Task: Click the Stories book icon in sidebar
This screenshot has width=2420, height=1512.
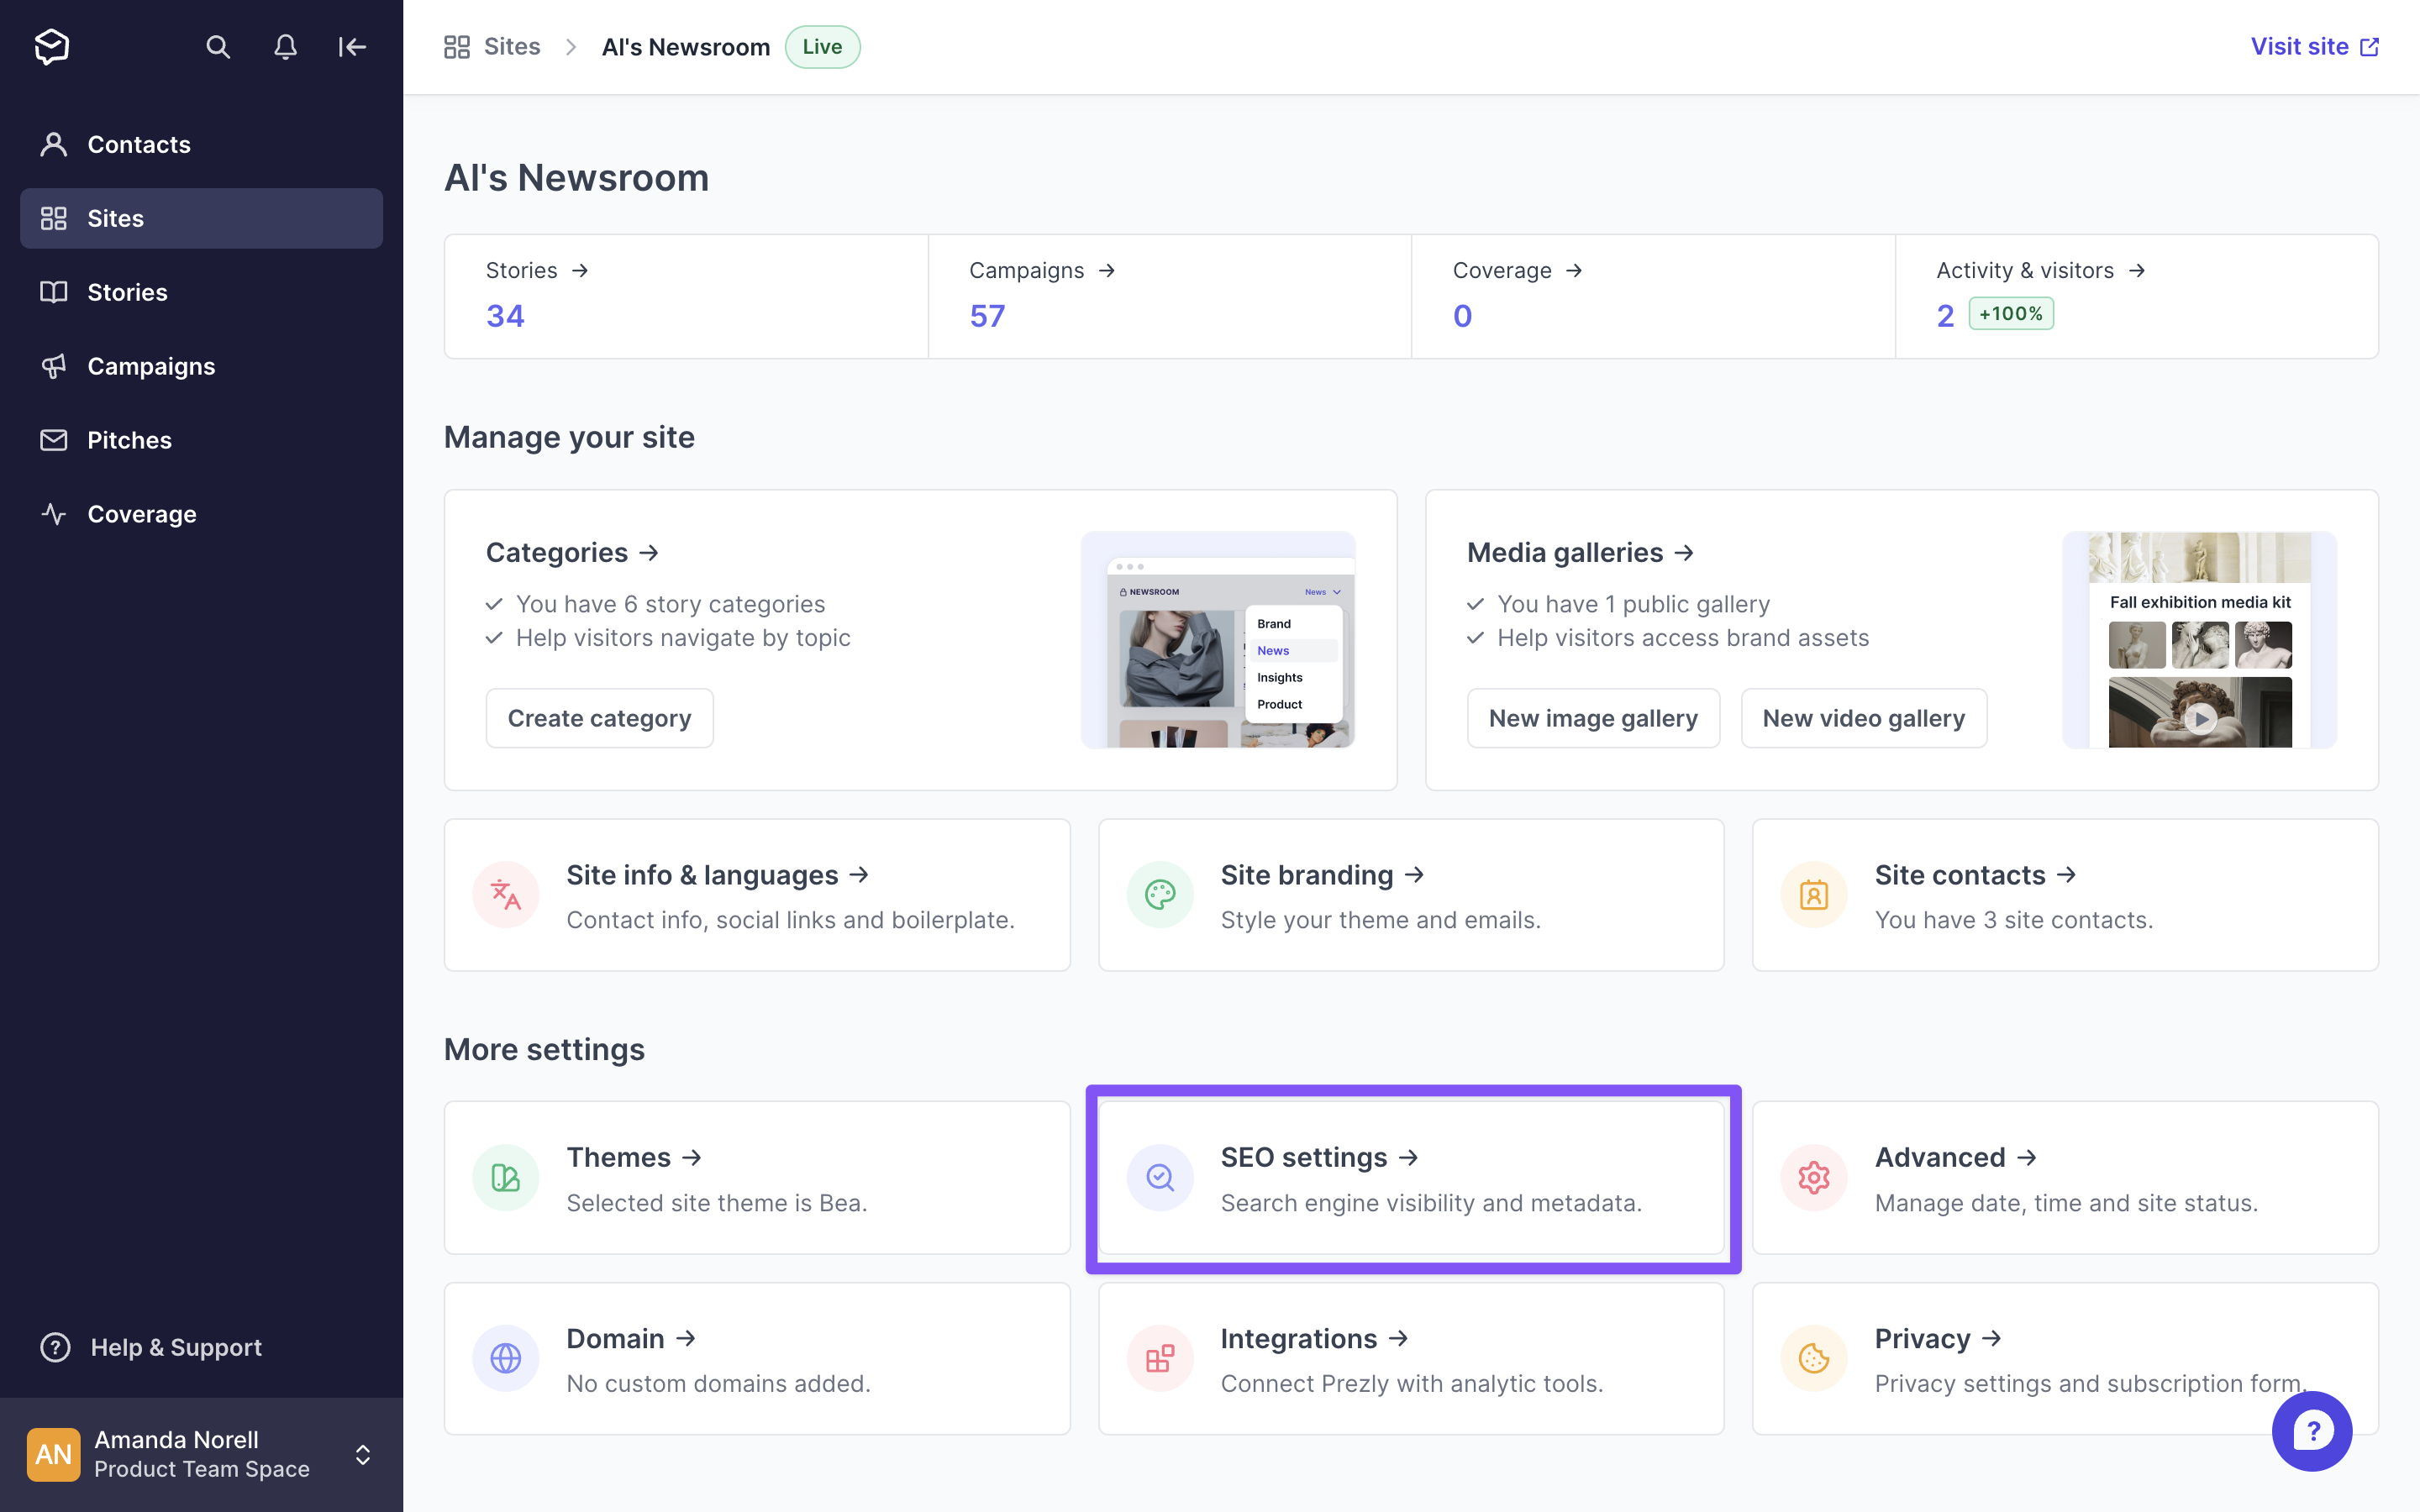Action: [53, 292]
